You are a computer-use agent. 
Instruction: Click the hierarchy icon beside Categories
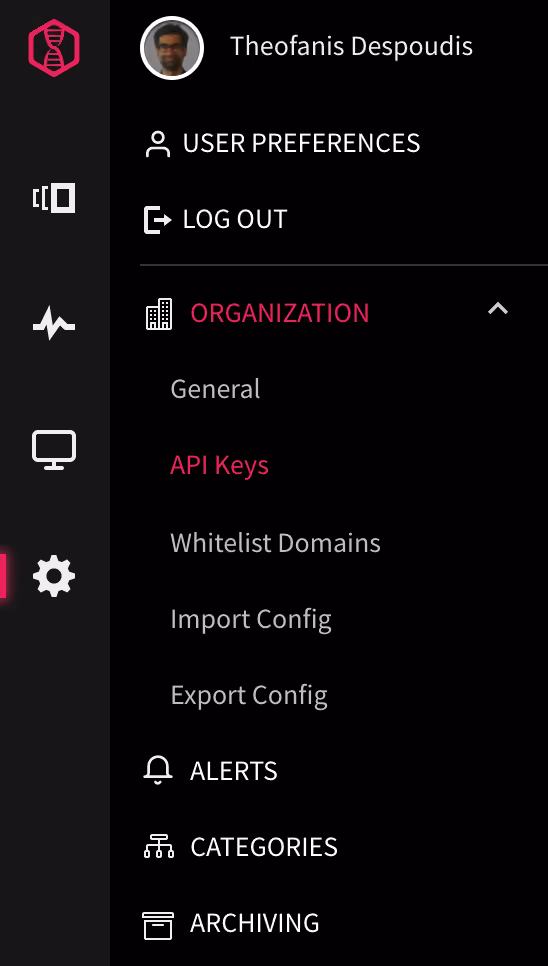pos(159,846)
